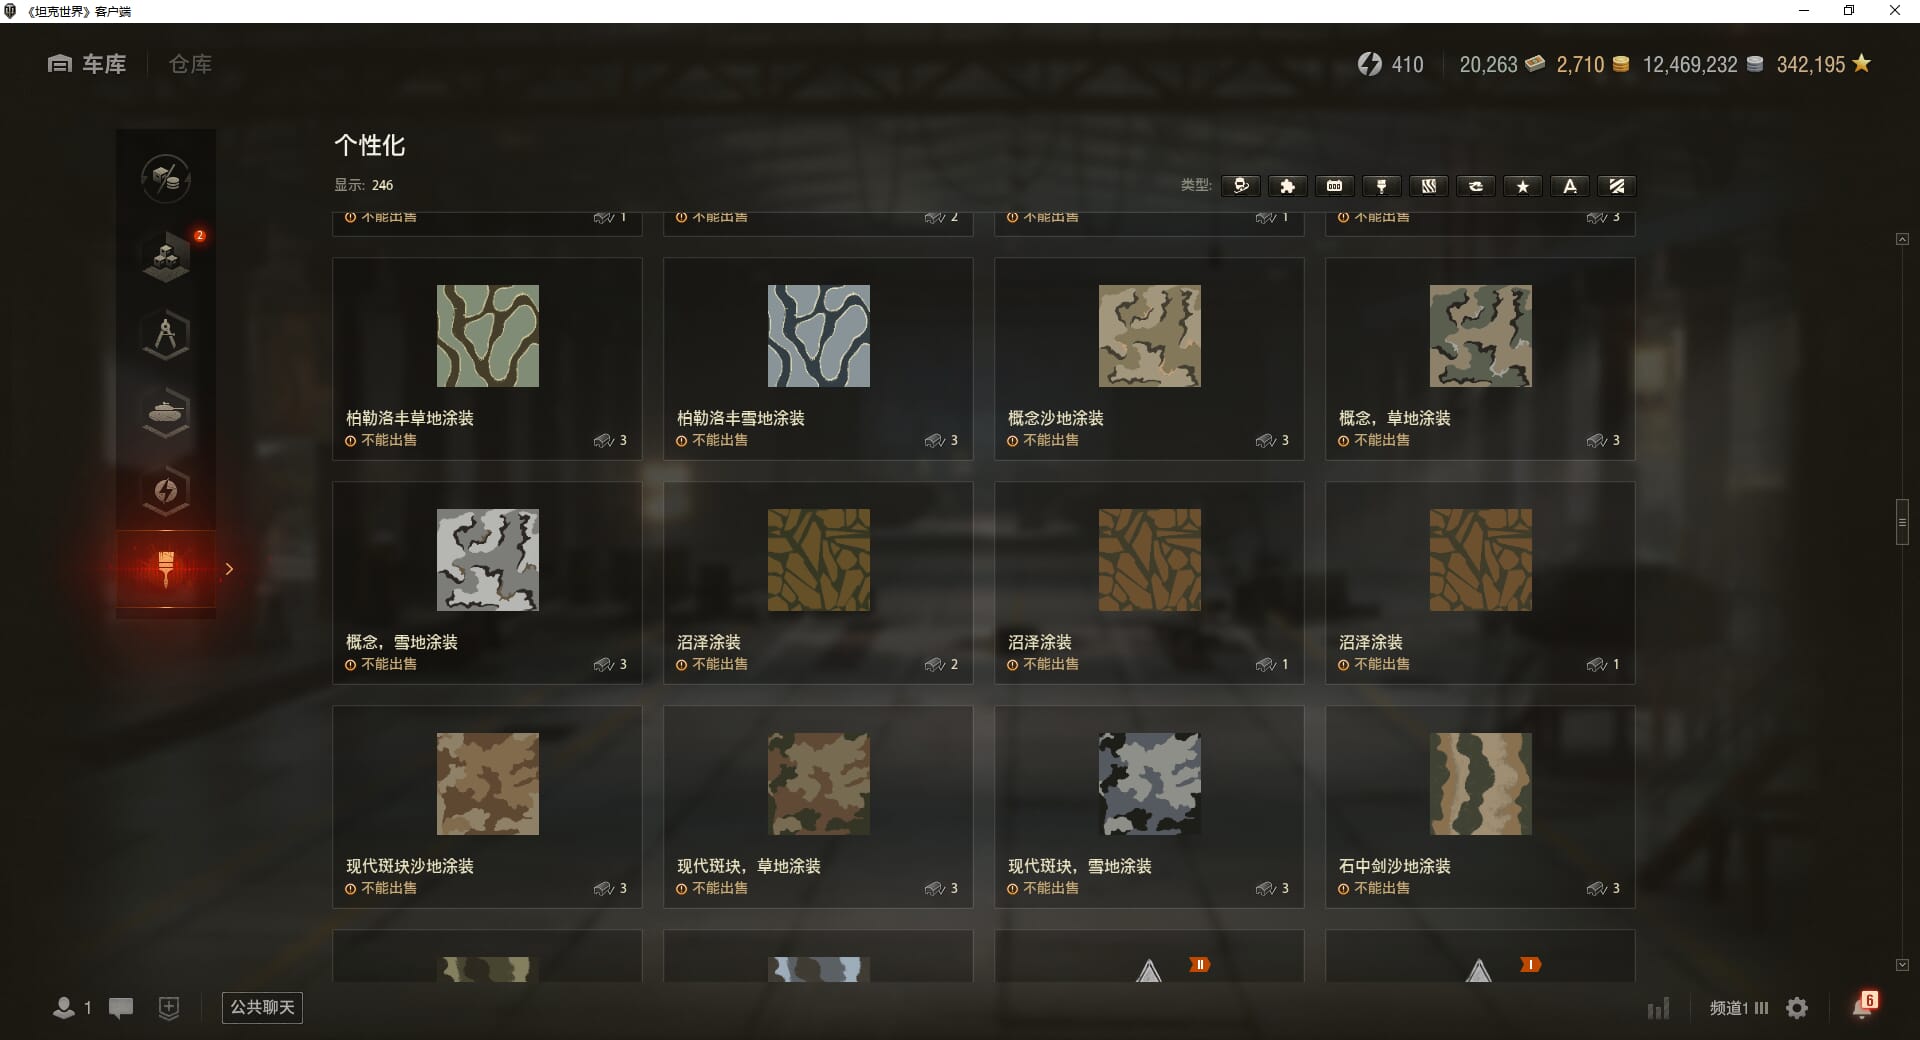Image resolution: width=1920 pixels, height=1040 pixels.
Task: Toggle the letter A inscription filter
Action: (x=1569, y=186)
